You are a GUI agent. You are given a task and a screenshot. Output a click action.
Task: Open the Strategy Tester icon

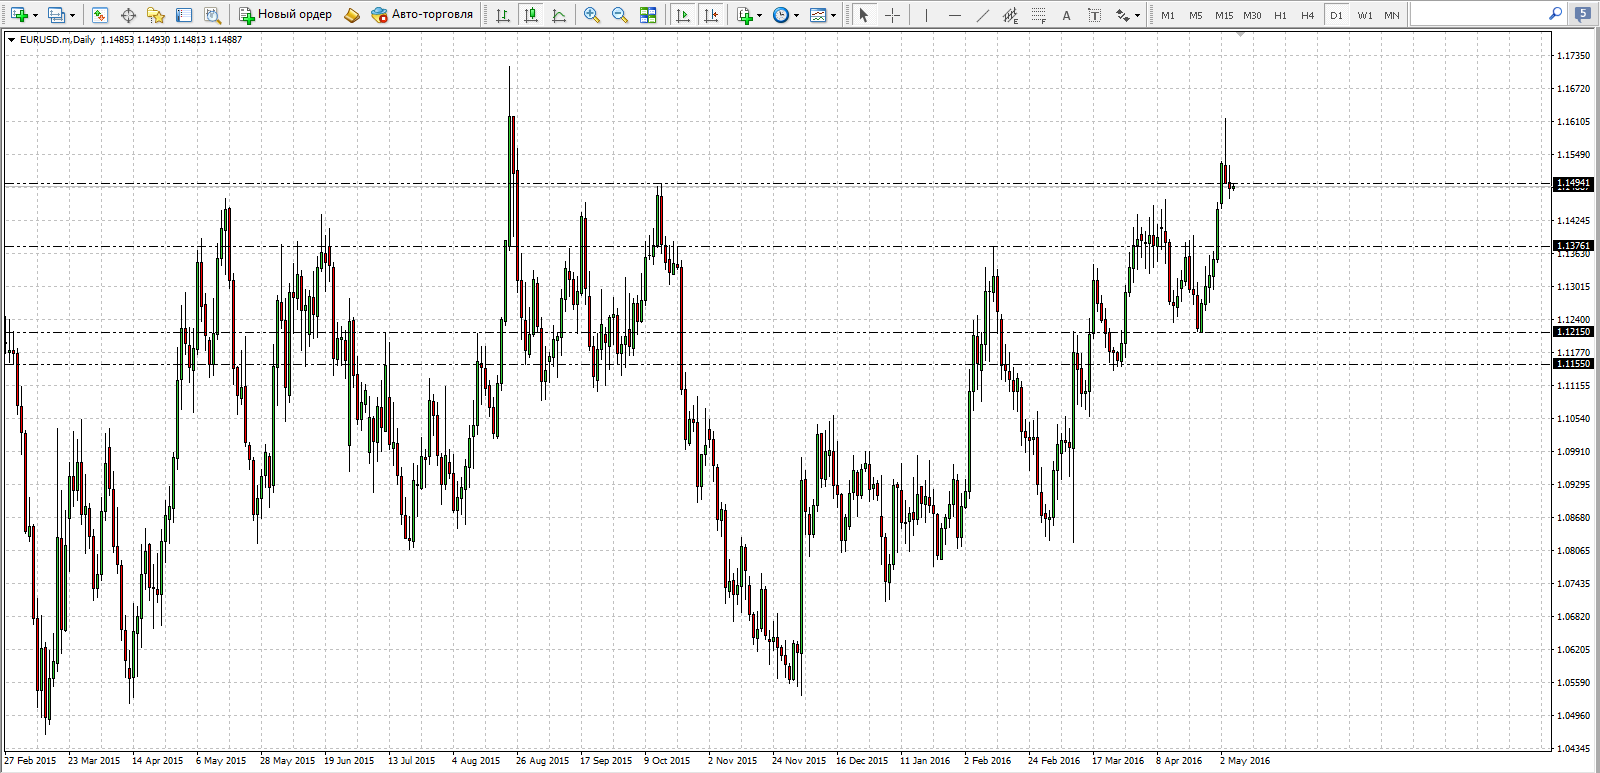(x=212, y=15)
